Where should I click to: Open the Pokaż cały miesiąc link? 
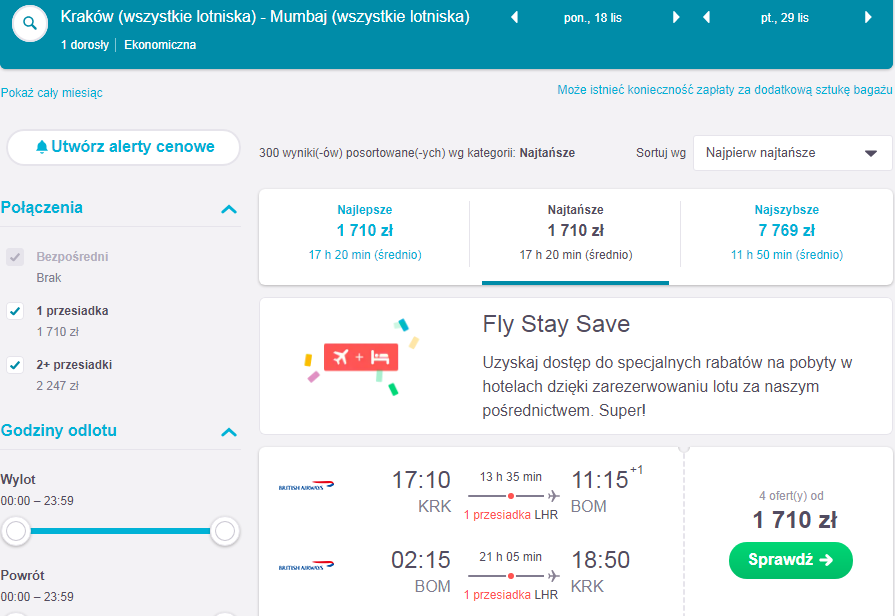[51, 93]
